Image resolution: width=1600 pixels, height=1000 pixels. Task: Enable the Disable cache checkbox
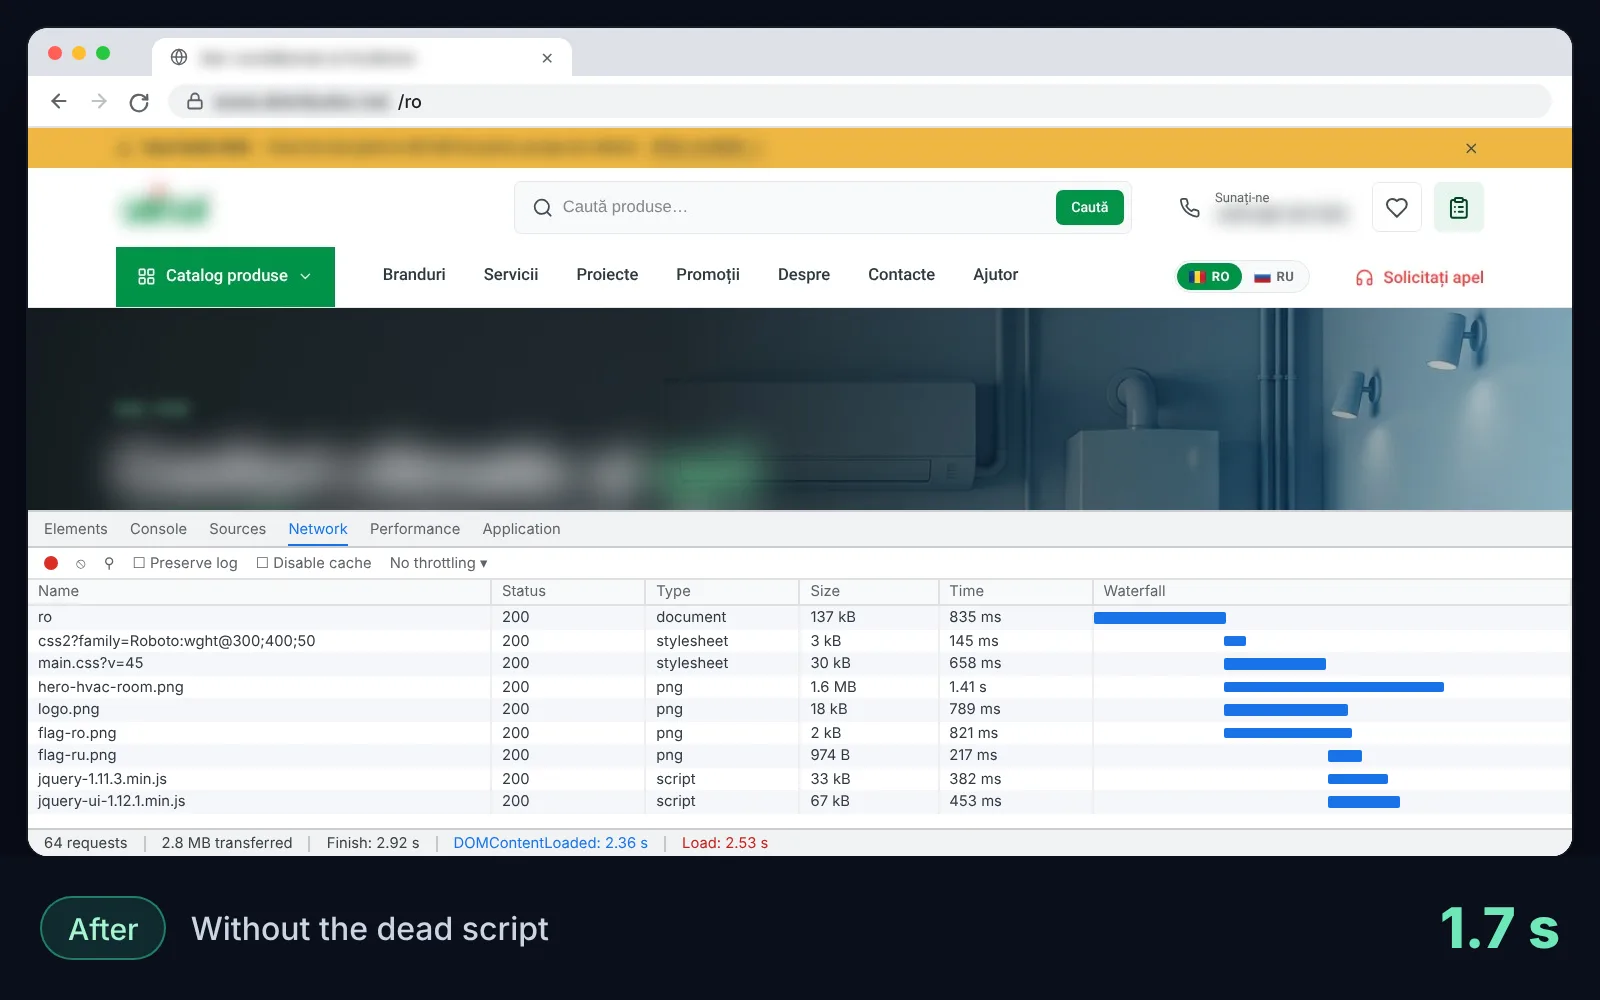pos(262,563)
